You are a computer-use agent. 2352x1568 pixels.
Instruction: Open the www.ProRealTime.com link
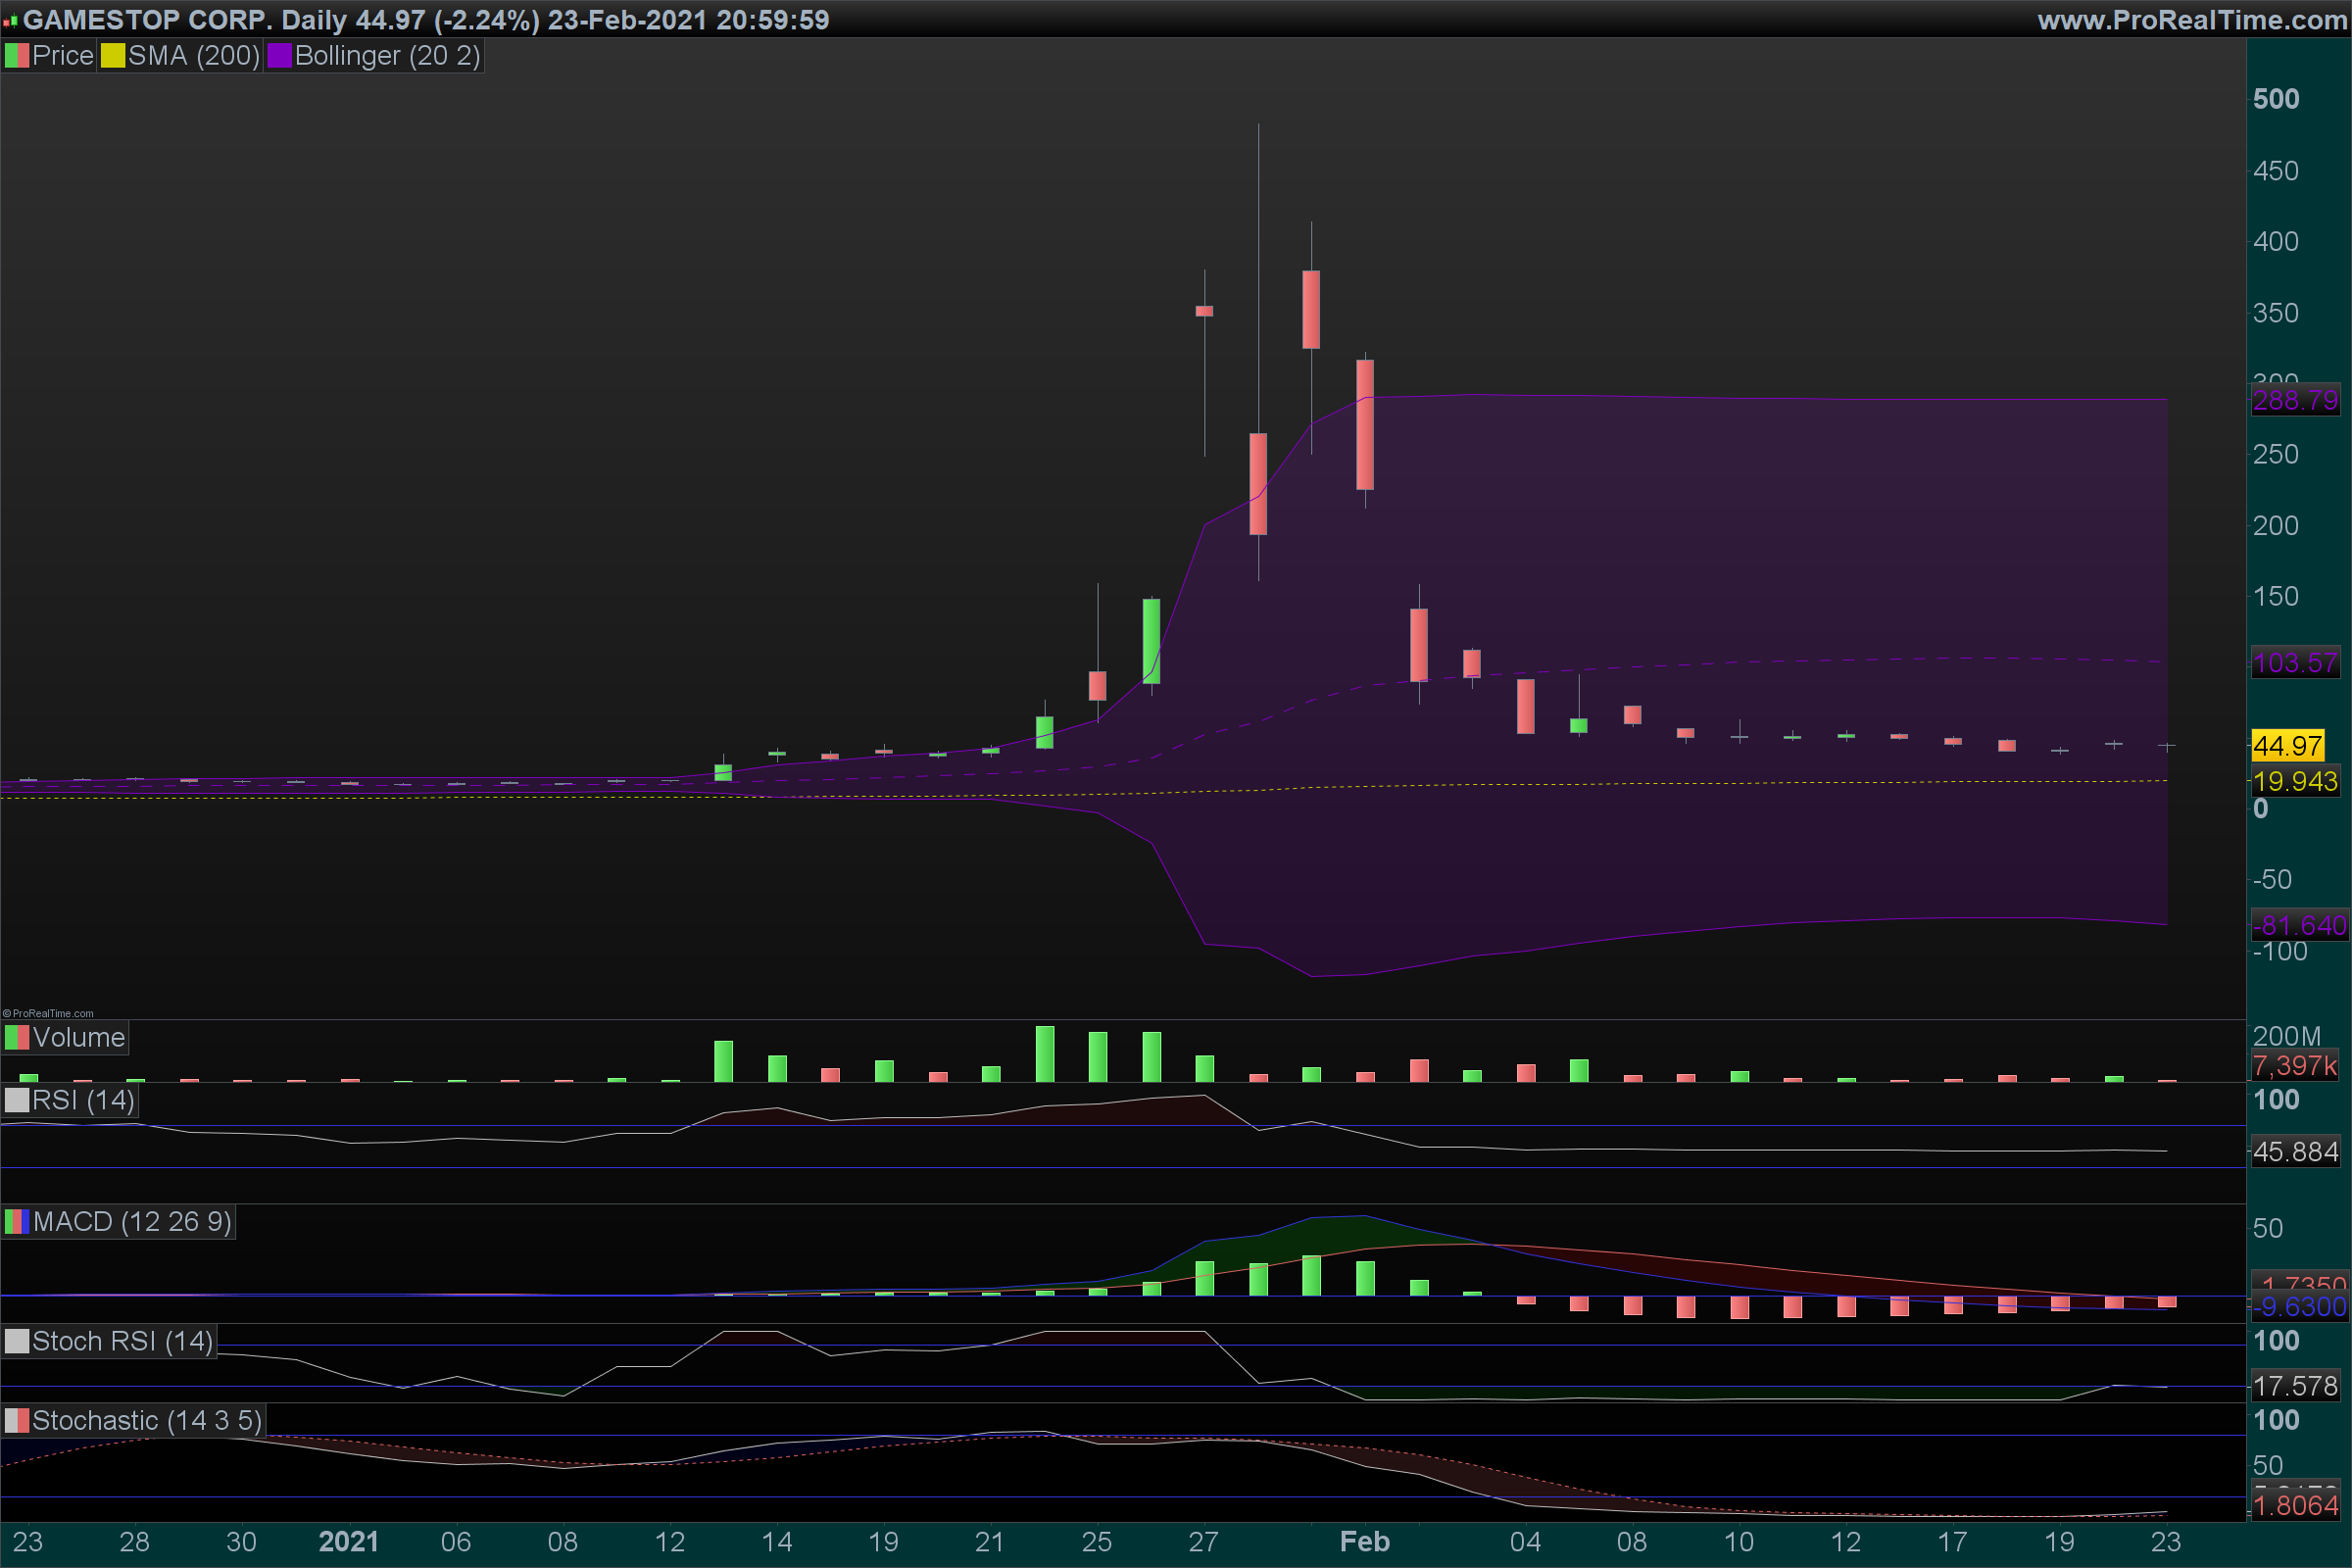[x=2191, y=20]
